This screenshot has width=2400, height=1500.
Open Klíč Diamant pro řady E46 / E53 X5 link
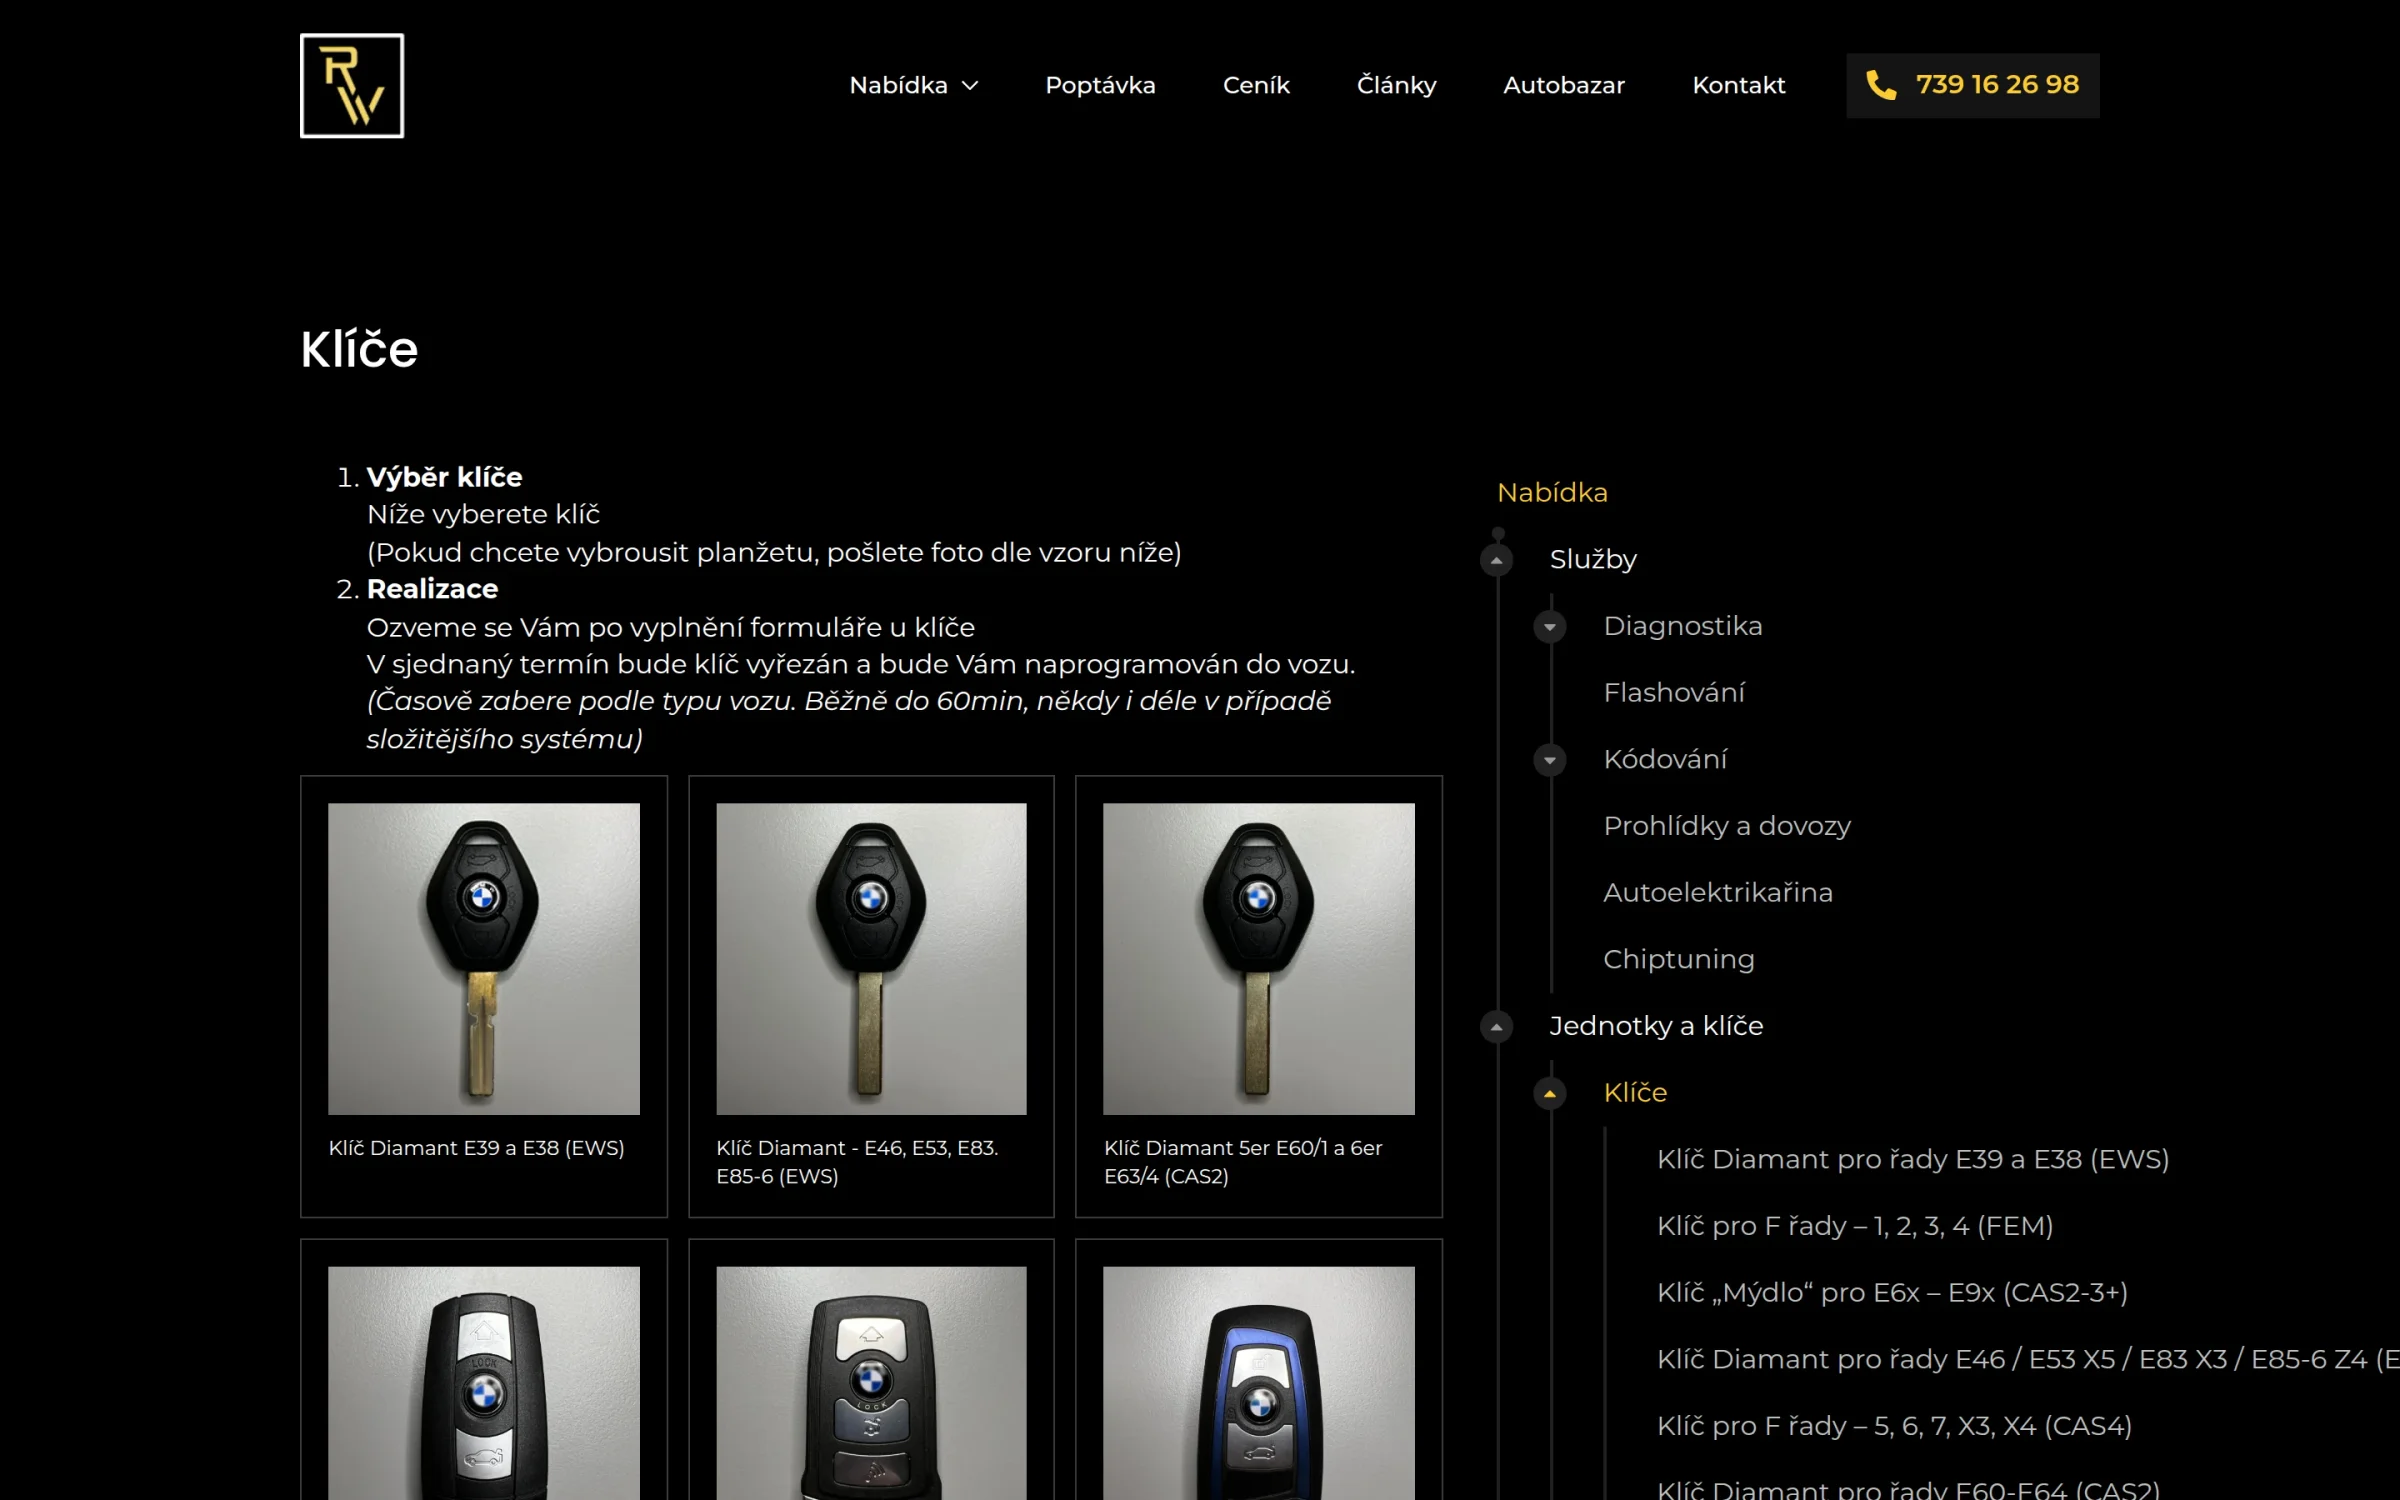pyautogui.click(x=2028, y=1360)
